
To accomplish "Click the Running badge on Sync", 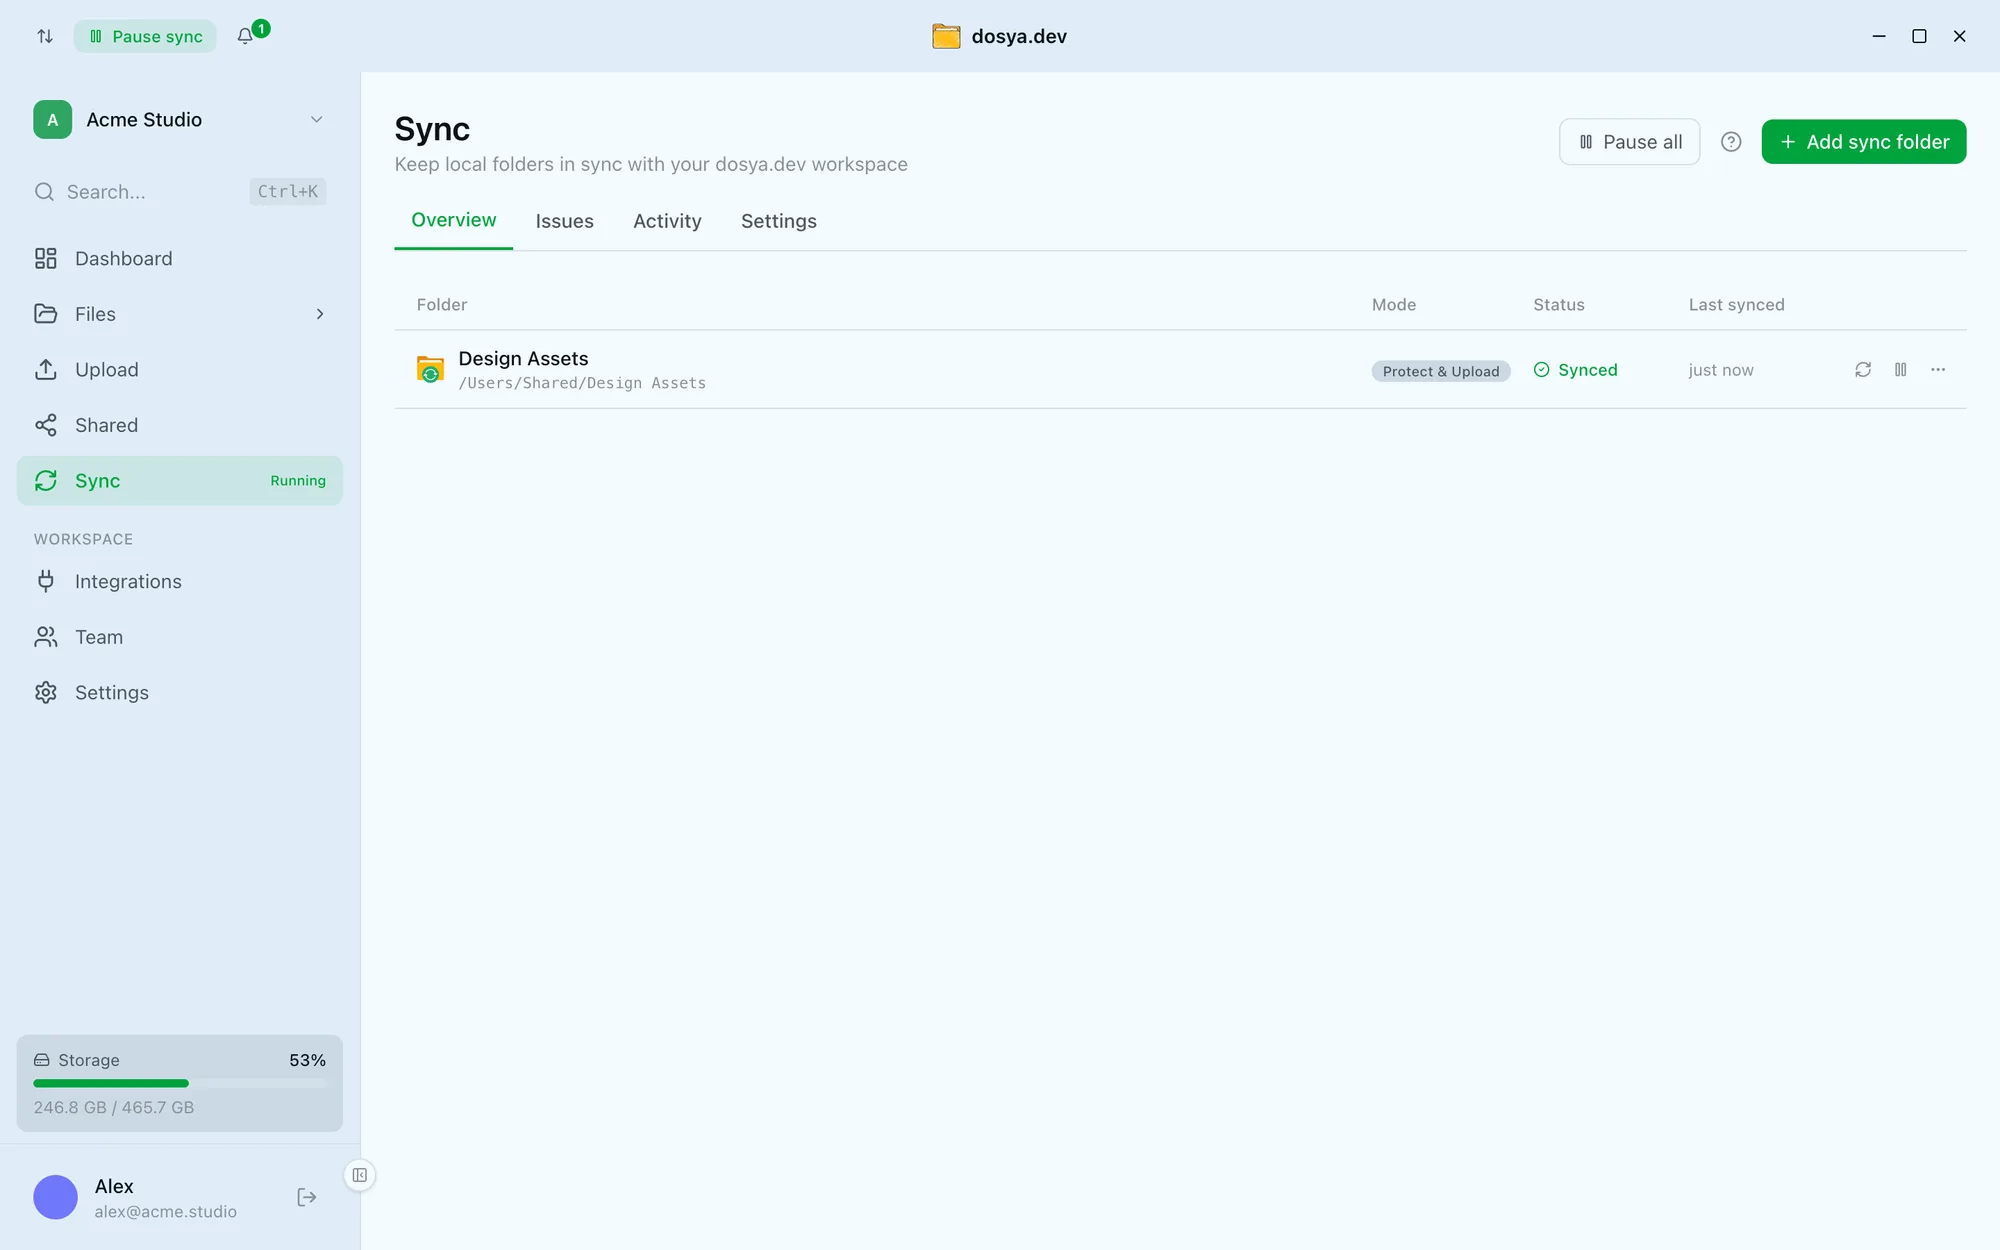I will (x=298, y=481).
